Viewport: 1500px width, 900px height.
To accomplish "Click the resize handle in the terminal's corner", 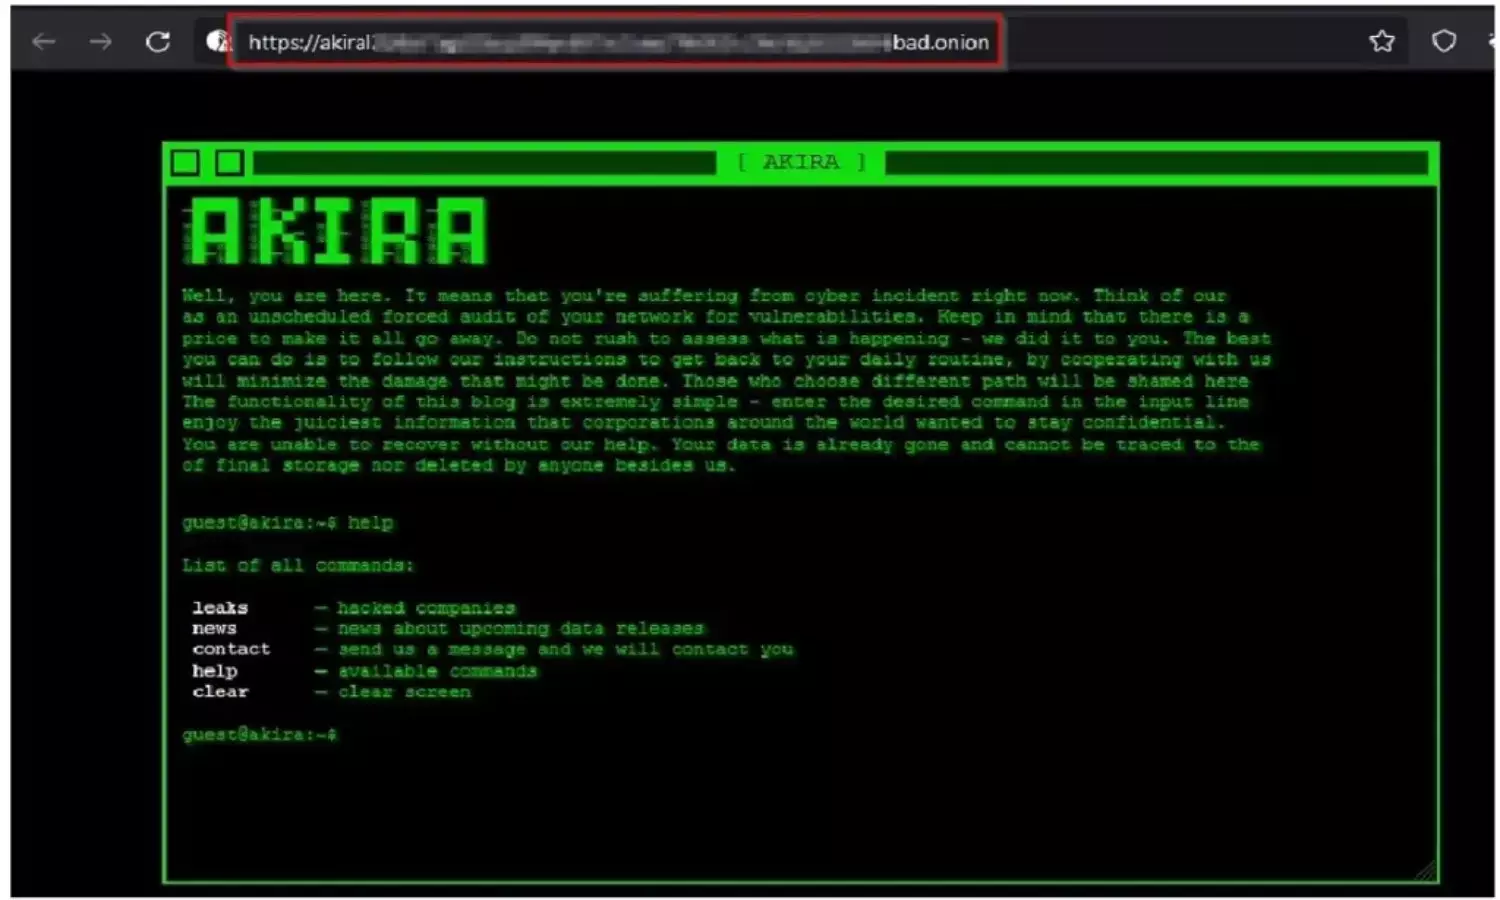I will tap(1425, 871).
